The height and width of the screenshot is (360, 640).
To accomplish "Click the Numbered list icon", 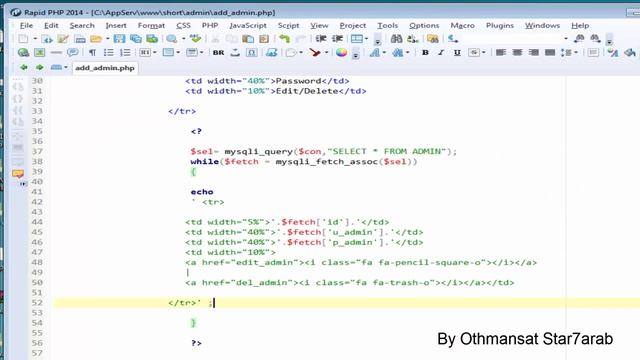I will pos(125,52).
